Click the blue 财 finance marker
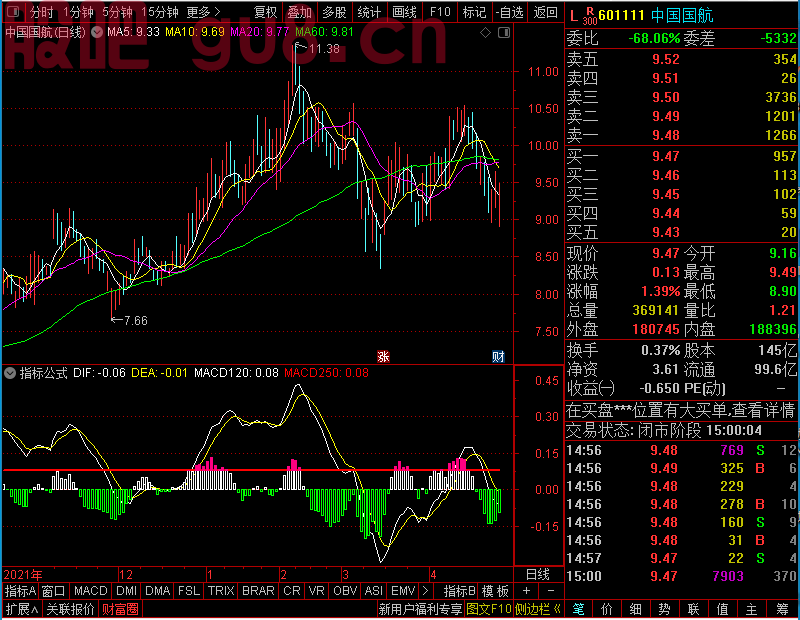This screenshot has width=800, height=620. [x=498, y=356]
